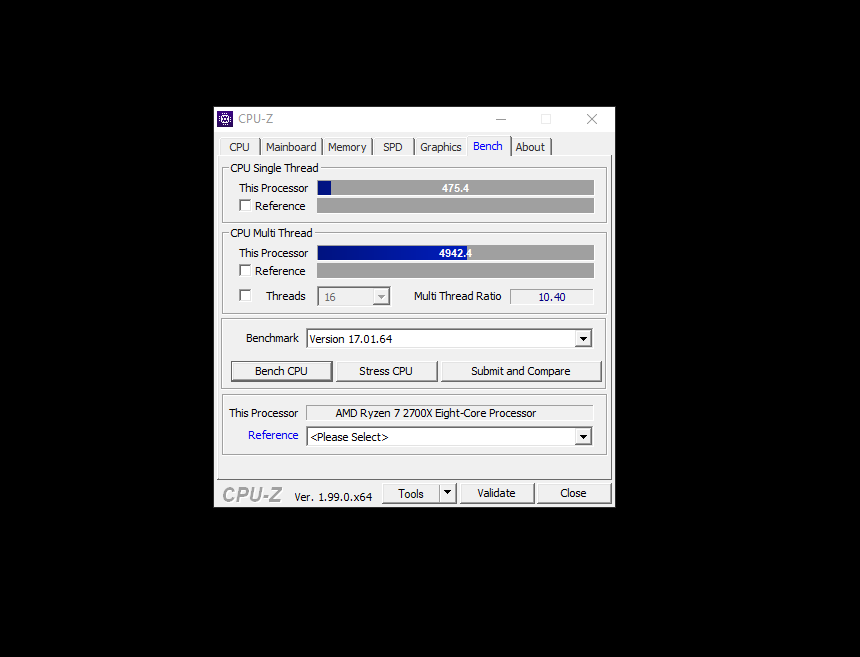Open the Graphics tab
This screenshot has height=657, width=860.
440,147
